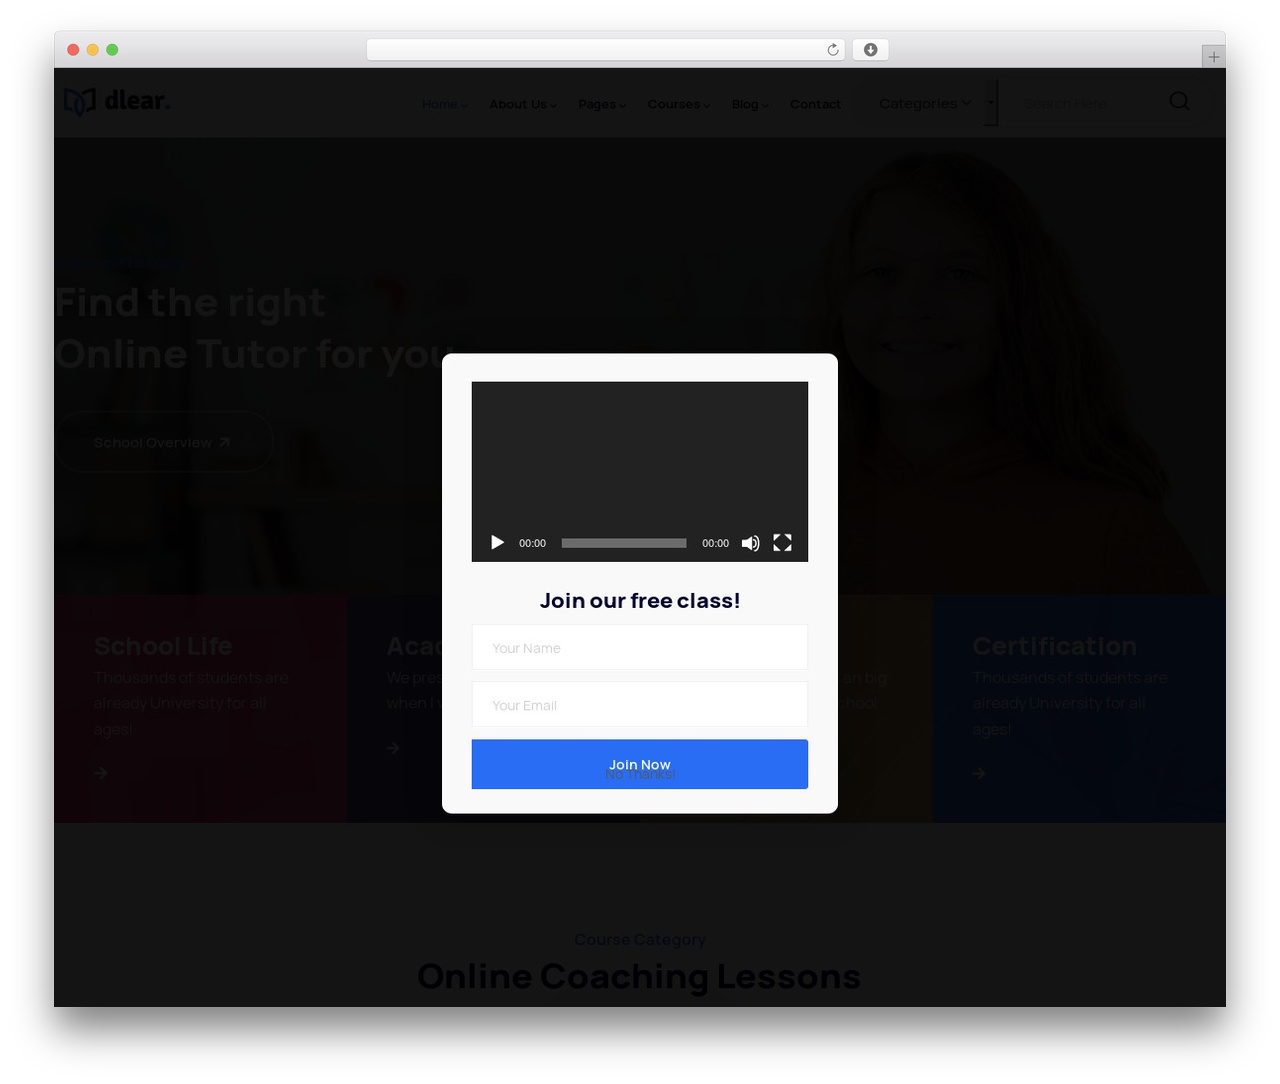The image size is (1280, 1084).
Task: Select the browser address bar
Action: [606, 50]
